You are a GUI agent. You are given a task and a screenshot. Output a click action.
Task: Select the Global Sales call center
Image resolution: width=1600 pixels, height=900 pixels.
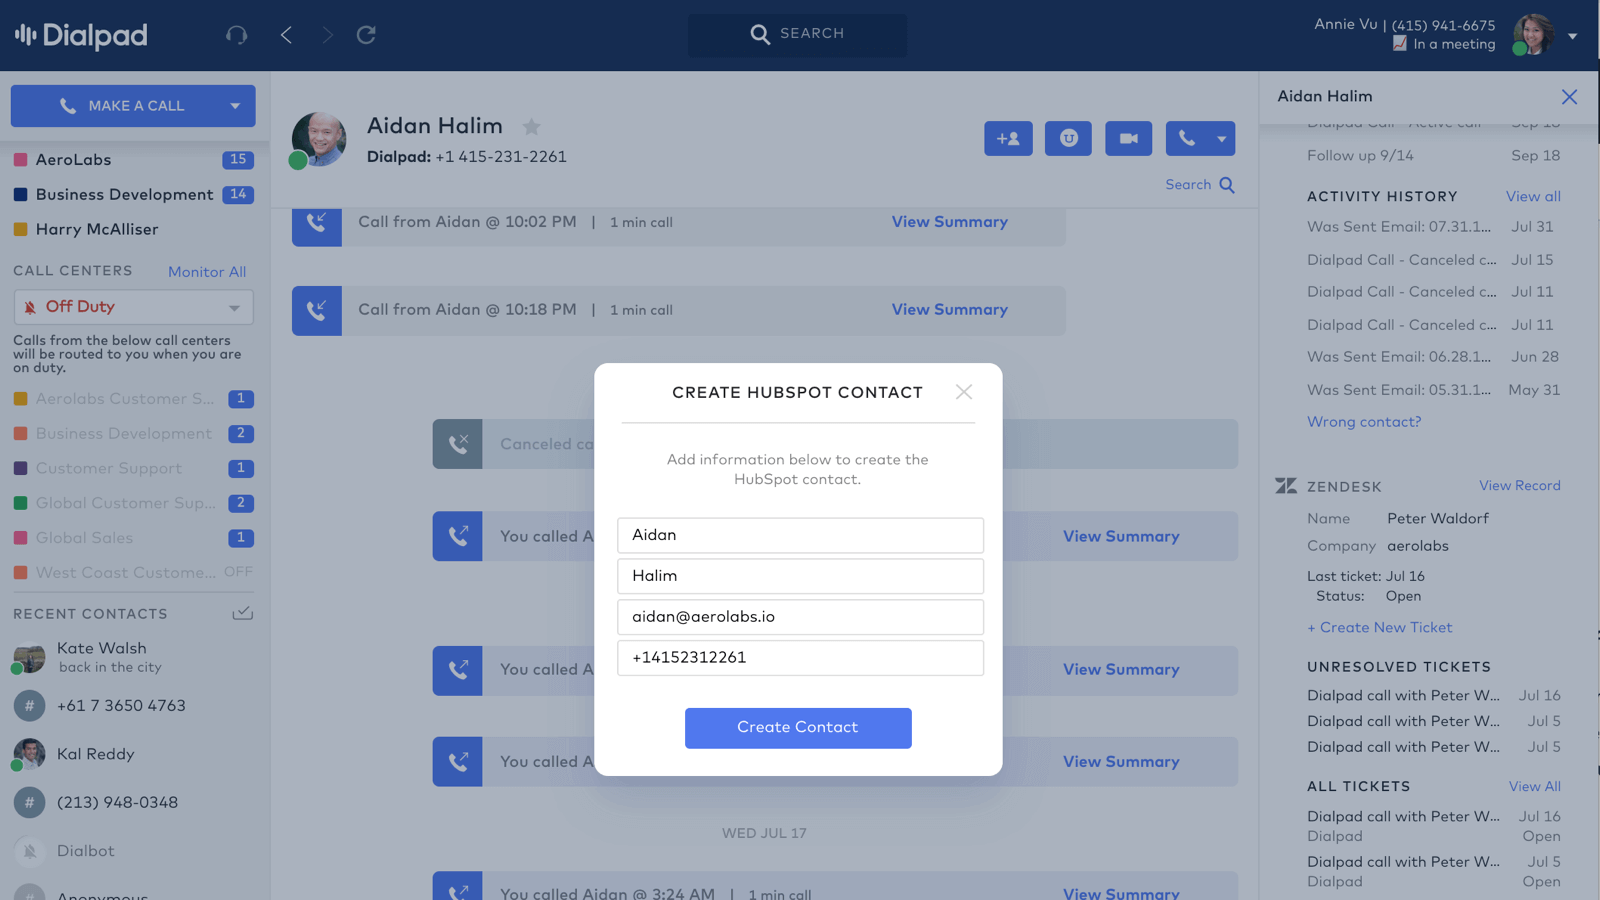[x=133, y=538]
